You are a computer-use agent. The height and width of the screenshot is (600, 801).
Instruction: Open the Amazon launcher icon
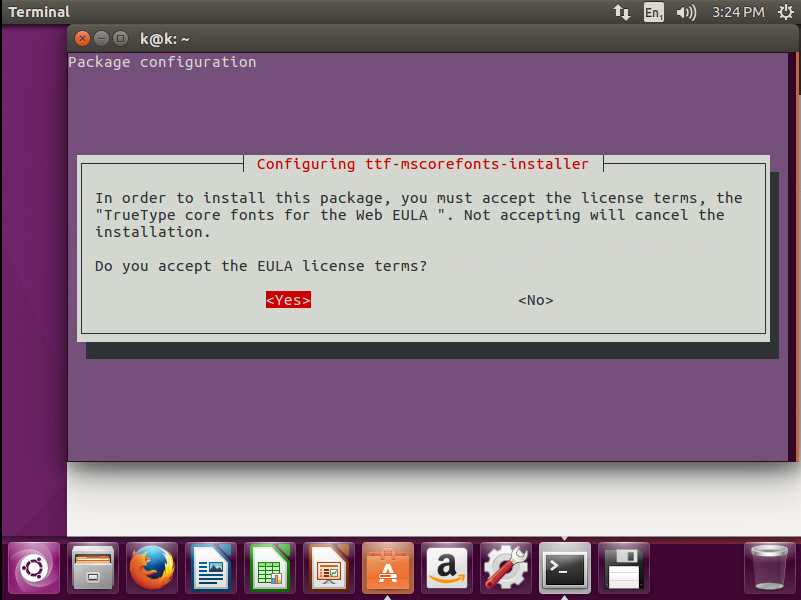pos(447,567)
